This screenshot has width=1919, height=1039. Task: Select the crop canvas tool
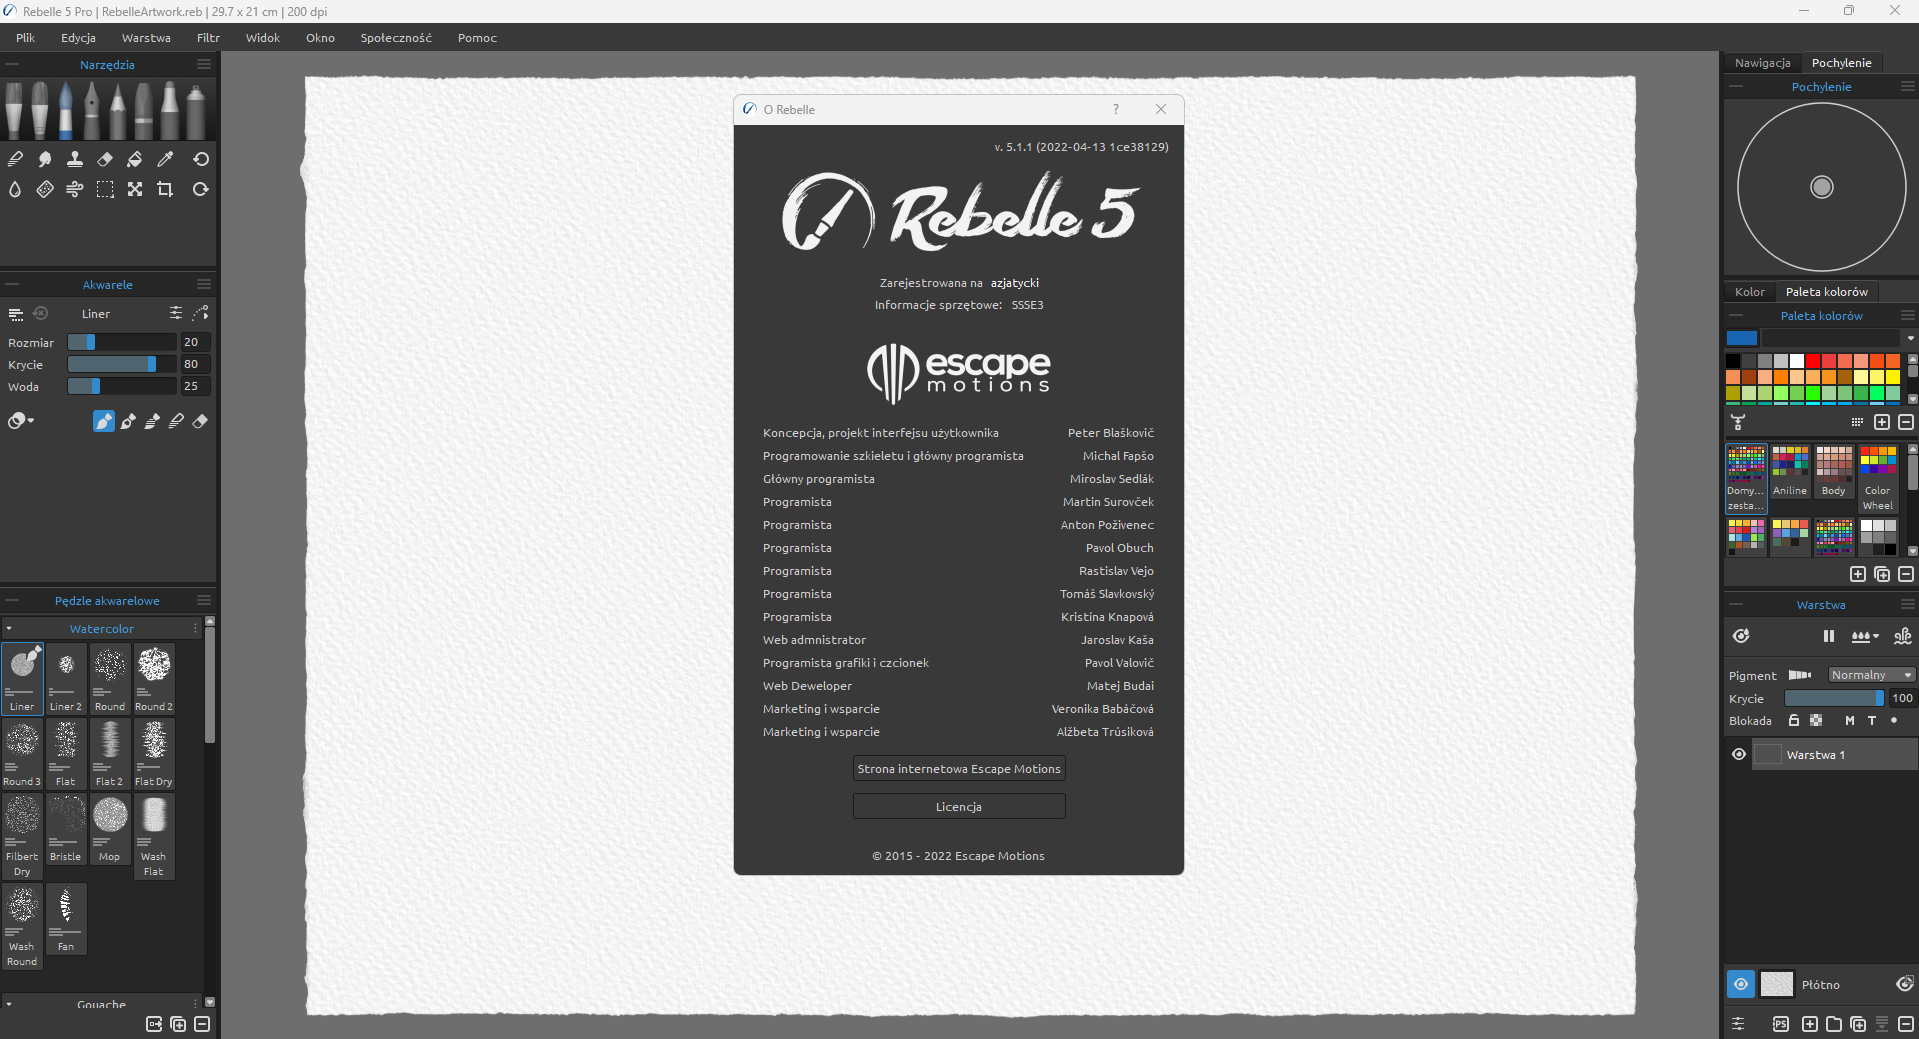165,189
